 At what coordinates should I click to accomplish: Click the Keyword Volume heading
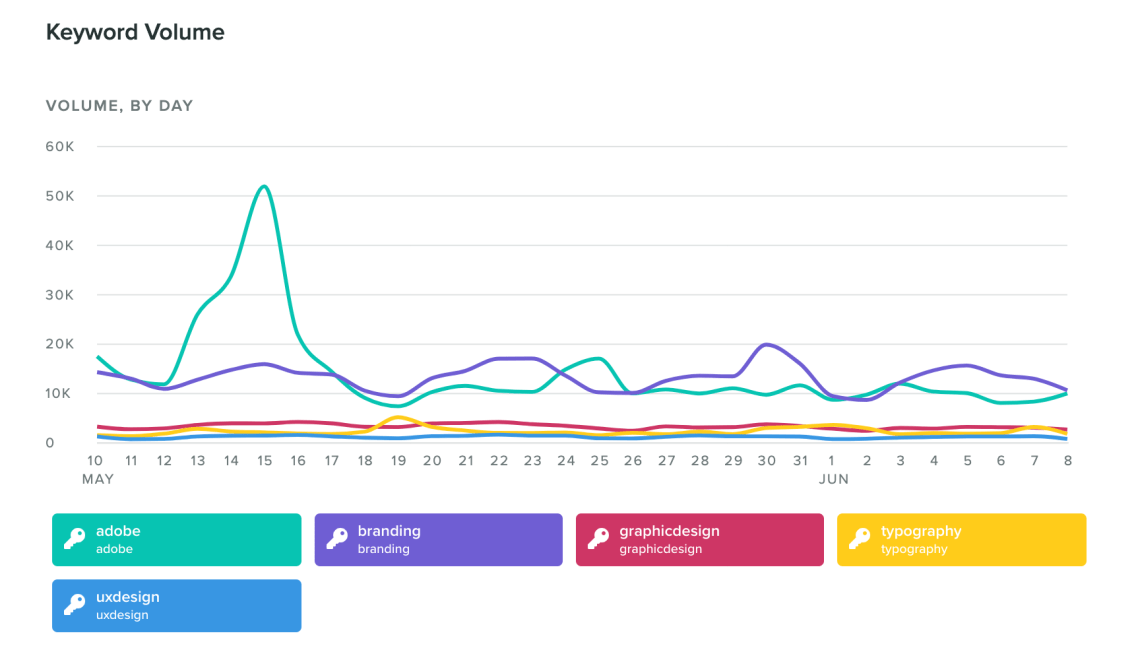134,32
